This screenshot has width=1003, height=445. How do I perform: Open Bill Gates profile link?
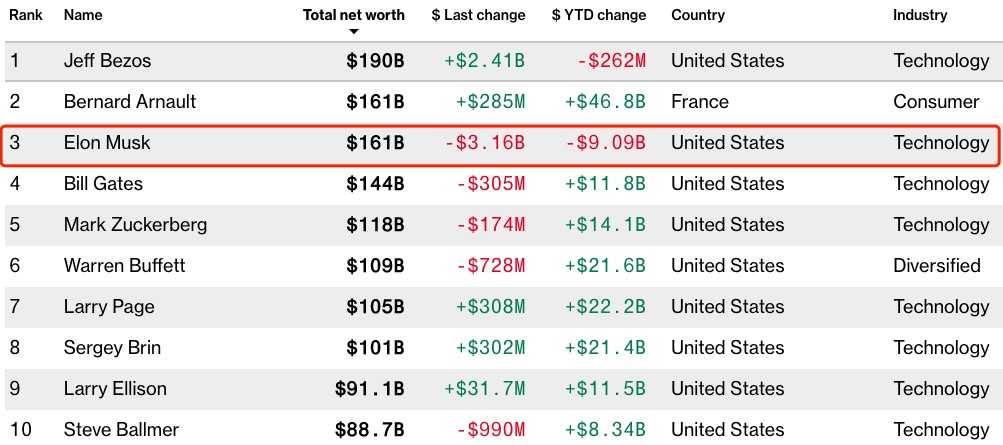[103, 183]
